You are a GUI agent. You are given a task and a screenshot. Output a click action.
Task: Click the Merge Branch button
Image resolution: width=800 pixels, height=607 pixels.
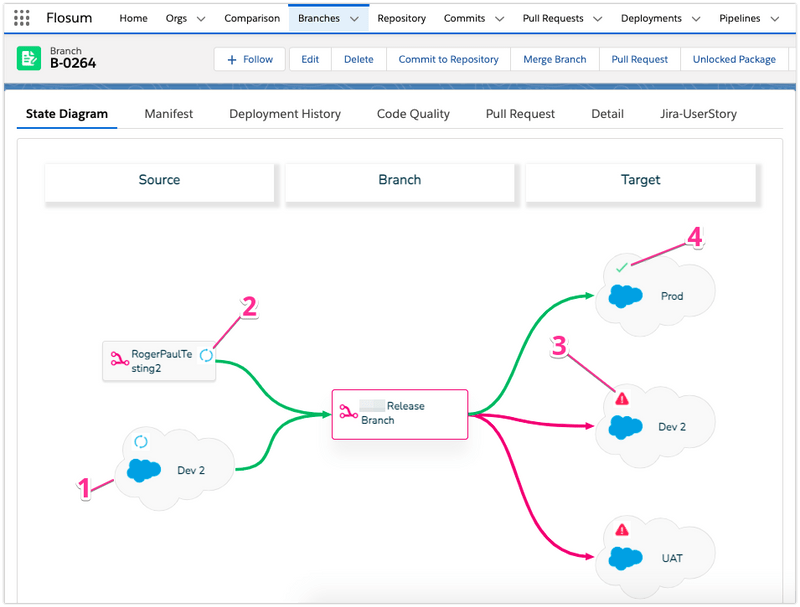pos(555,59)
